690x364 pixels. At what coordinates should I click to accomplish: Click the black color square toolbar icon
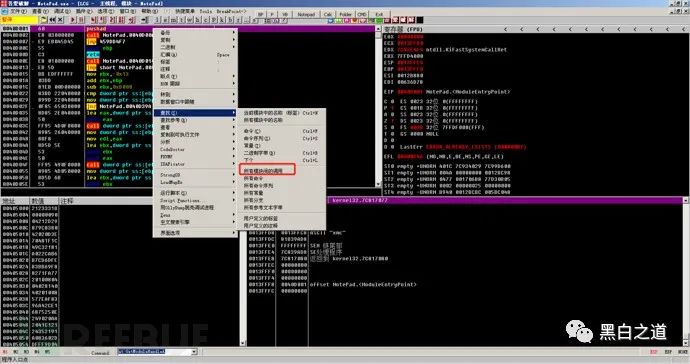[420, 20]
